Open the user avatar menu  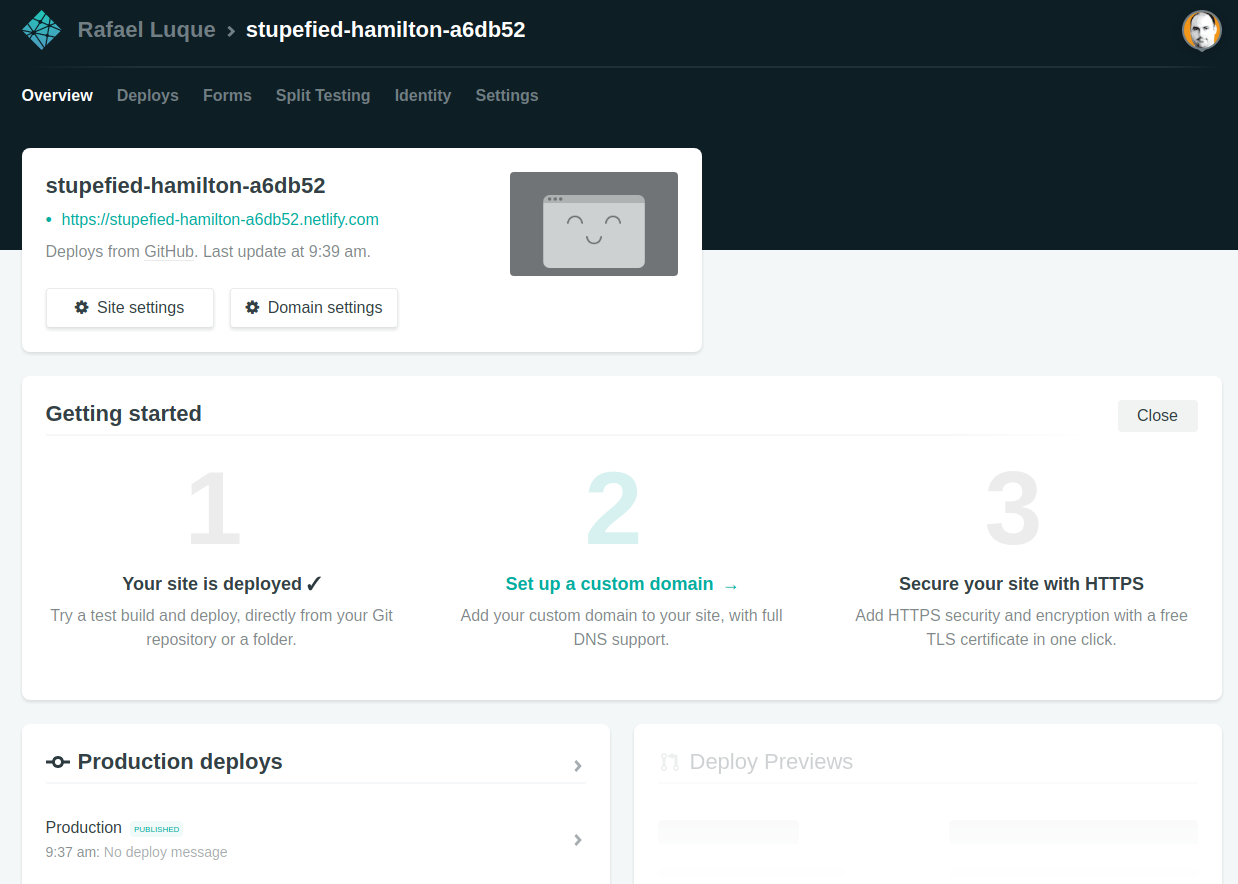click(x=1201, y=31)
